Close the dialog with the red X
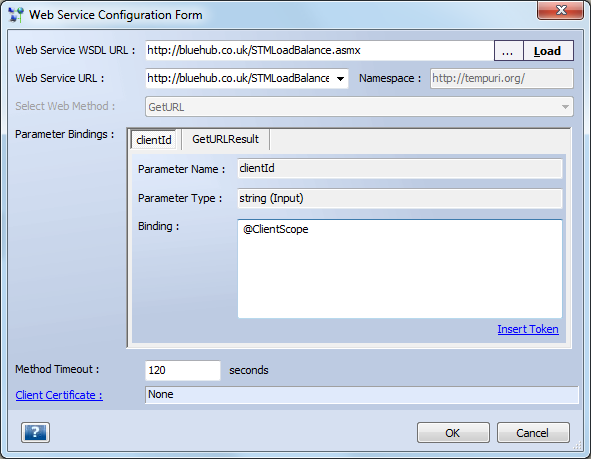Screen dimensions: 591x459 (560, 10)
